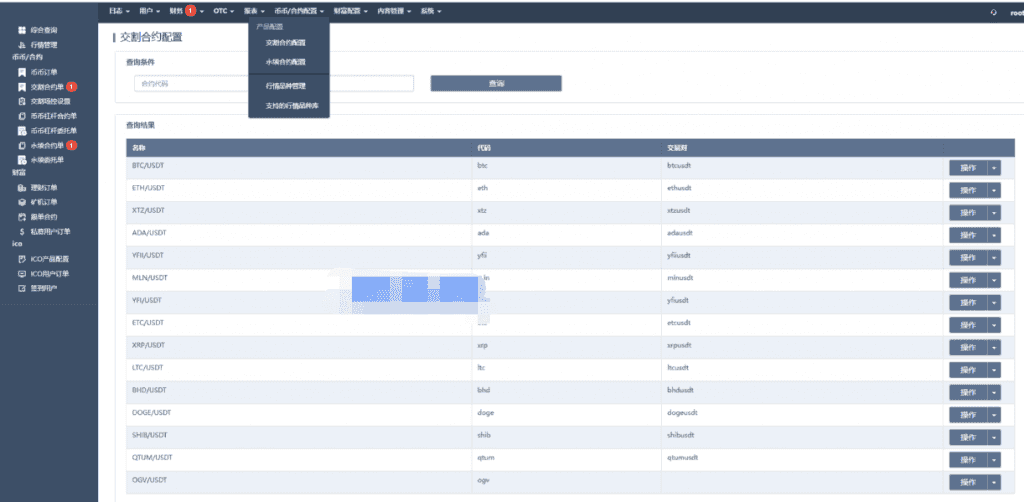Click 财务 top menu label
1024x502 pixels.
(x=176, y=12)
